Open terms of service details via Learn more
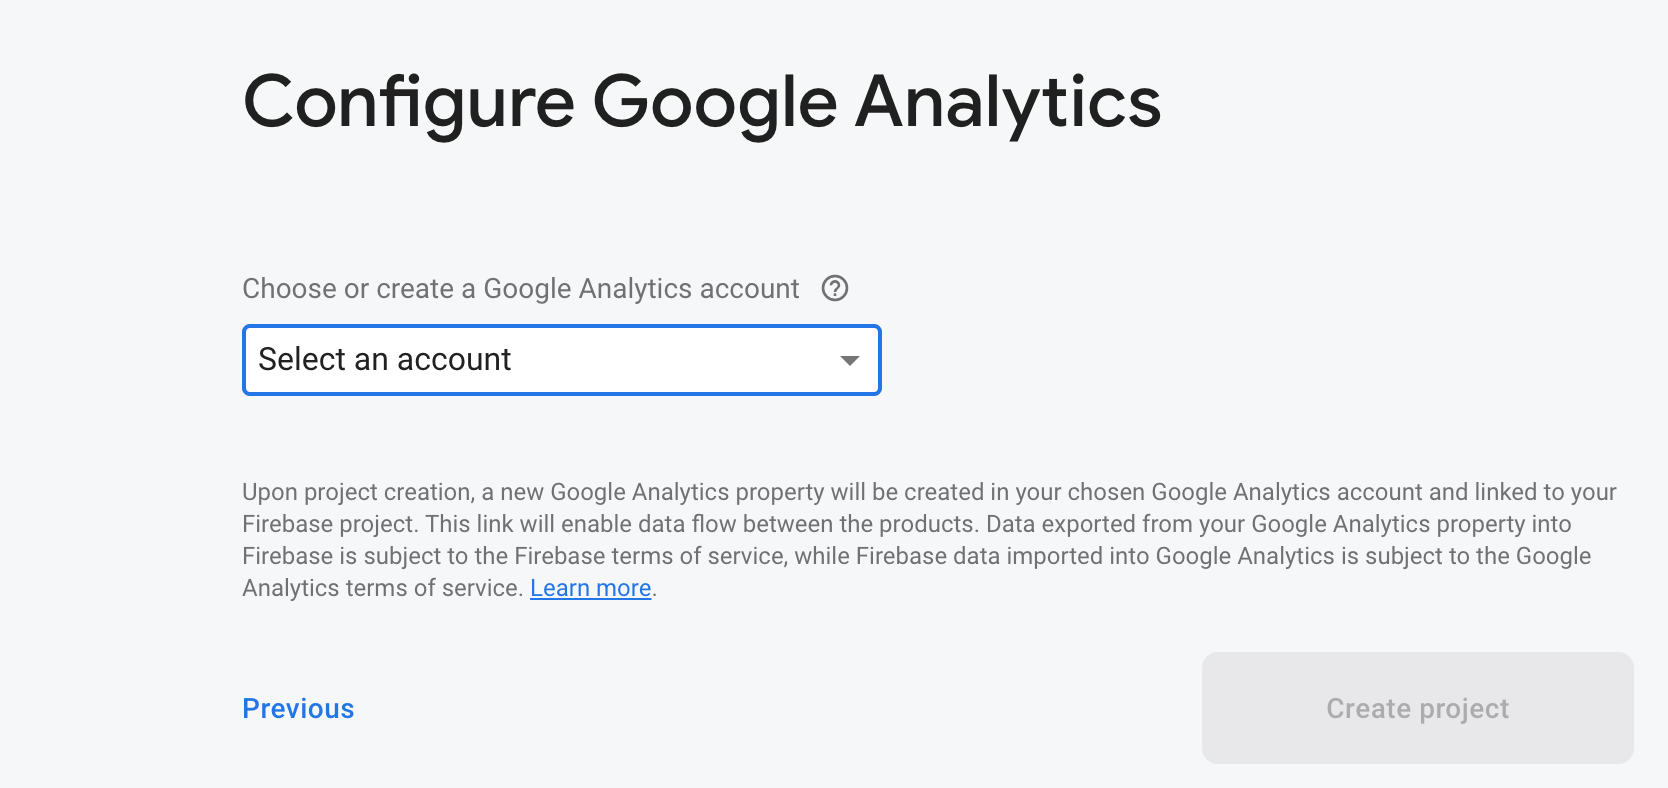Image resolution: width=1668 pixels, height=788 pixels. (590, 588)
